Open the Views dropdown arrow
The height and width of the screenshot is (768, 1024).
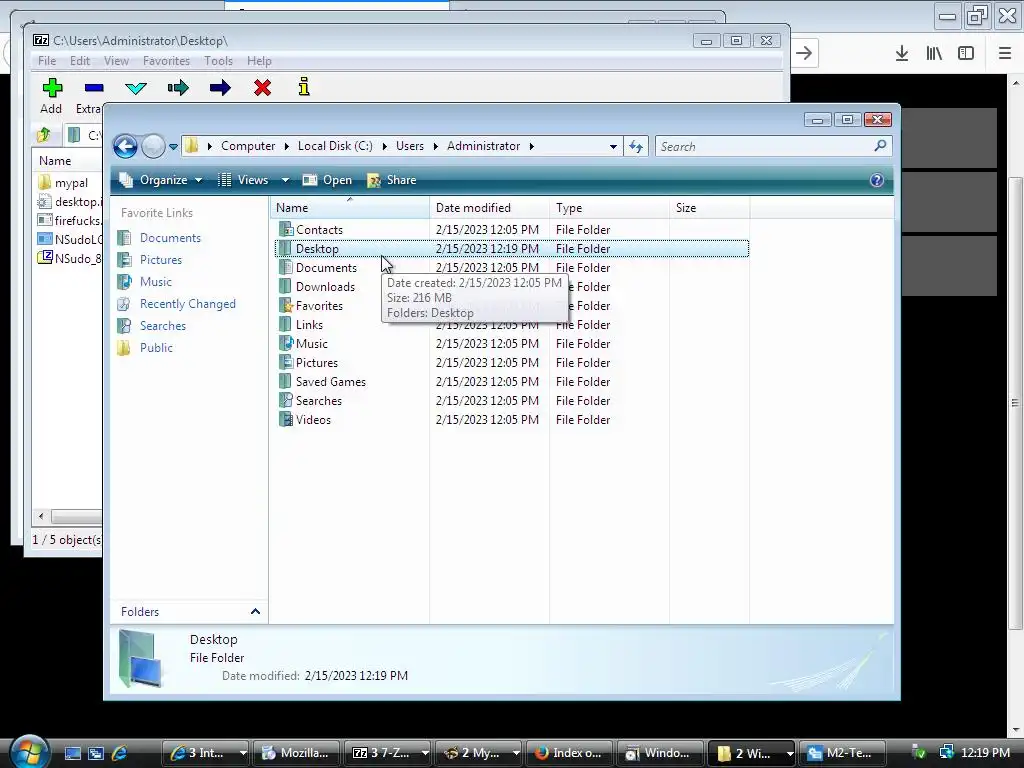click(285, 180)
